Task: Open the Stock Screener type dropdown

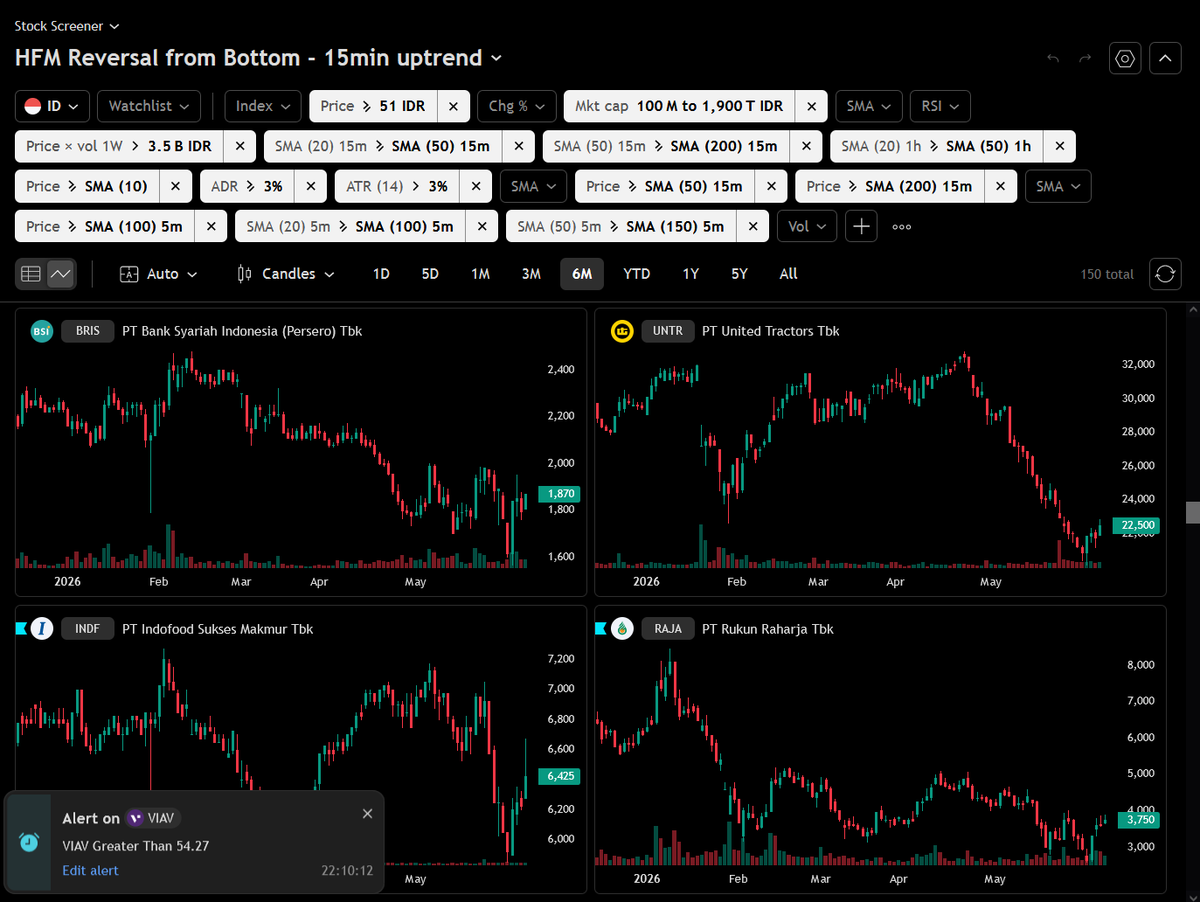Action: pos(67,26)
